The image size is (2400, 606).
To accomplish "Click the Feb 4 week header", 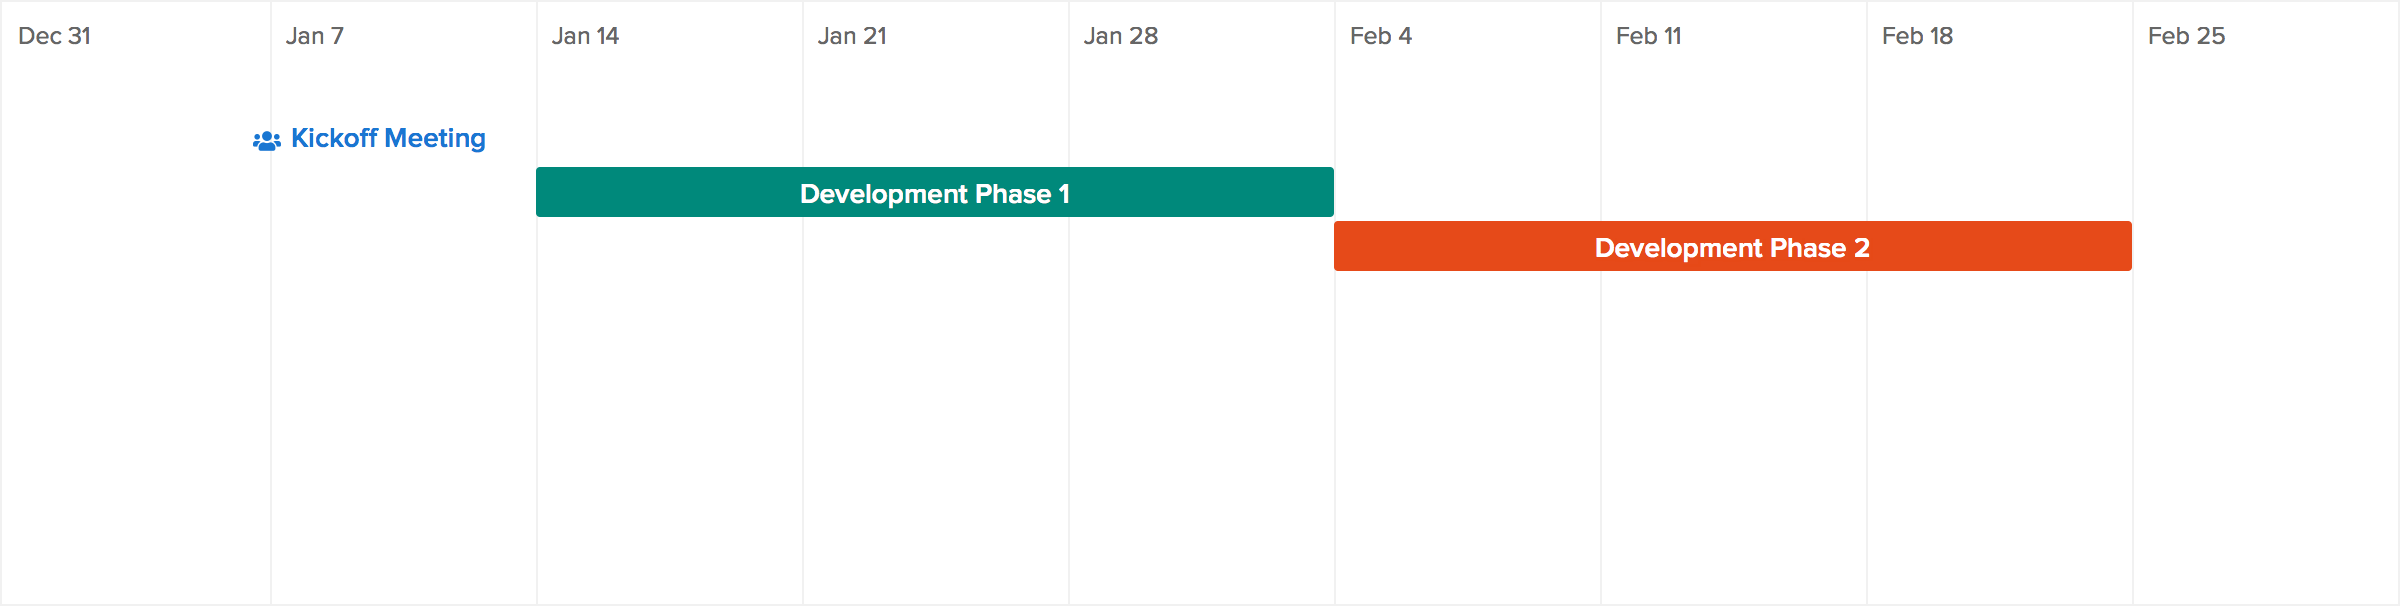I will point(1381,36).
